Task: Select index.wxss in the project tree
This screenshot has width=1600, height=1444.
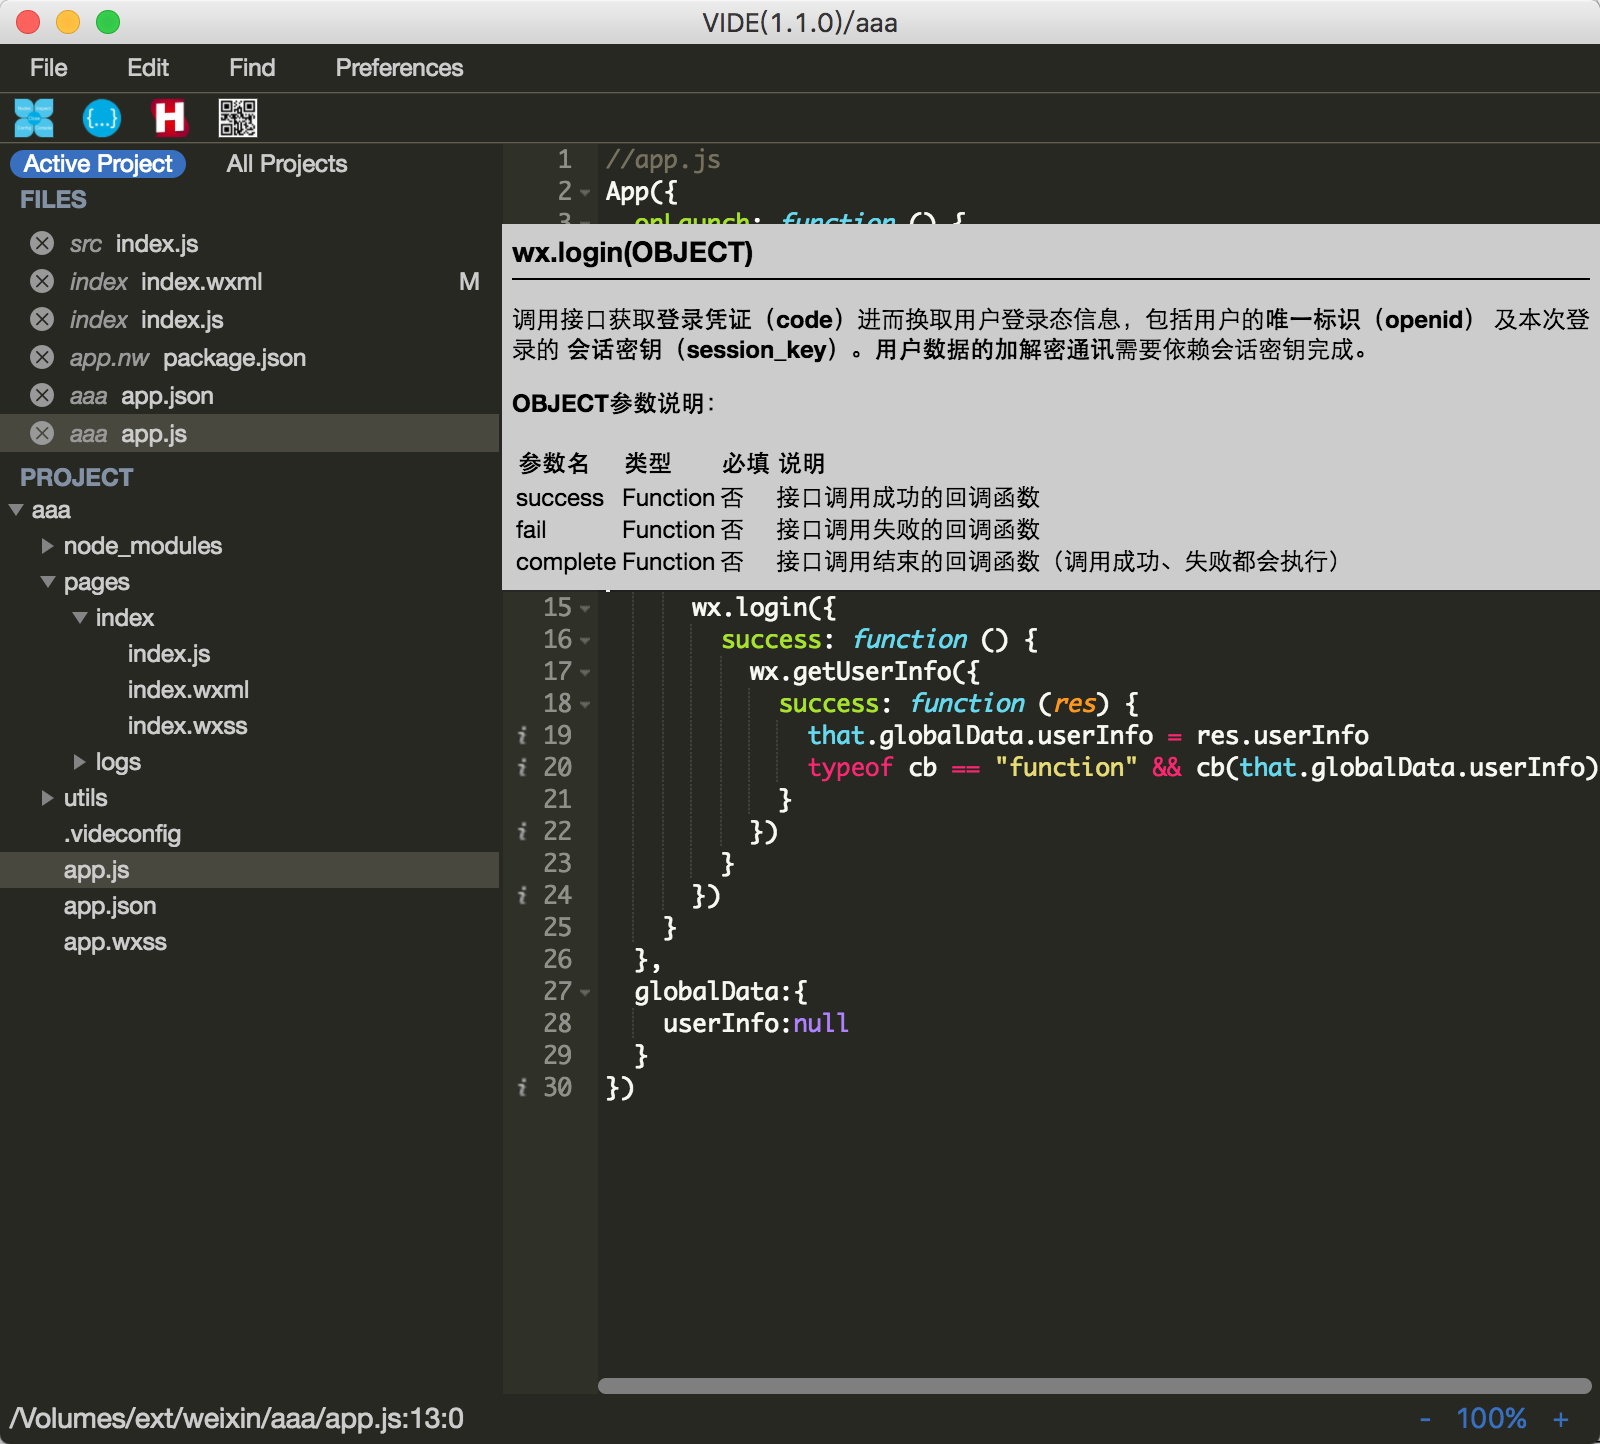Action: pyautogui.click(x=187, y=726)
